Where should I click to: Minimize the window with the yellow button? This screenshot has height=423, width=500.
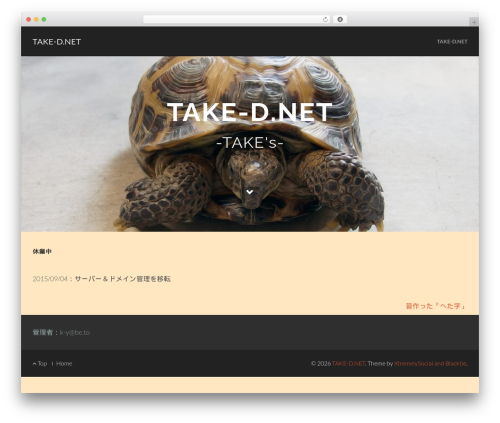tap(36, 20)
